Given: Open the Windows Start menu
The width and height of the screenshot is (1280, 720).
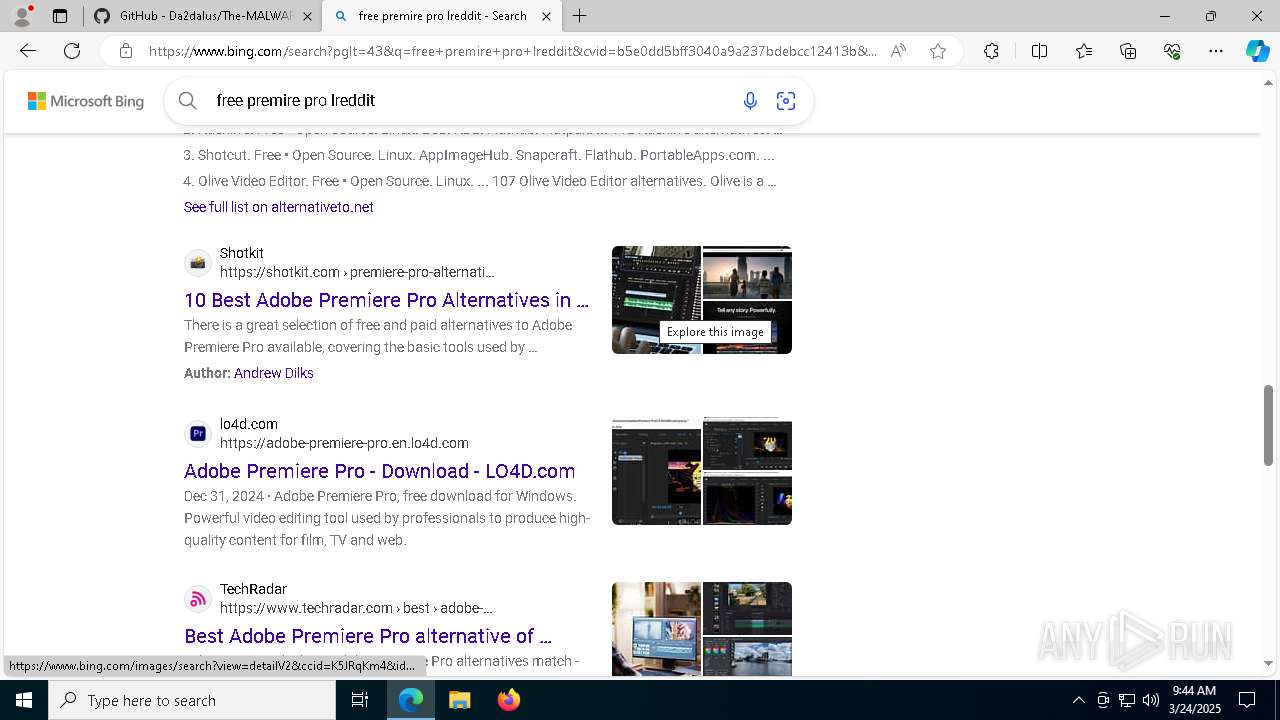Looking at the screenshot, I should click(24, 700).
